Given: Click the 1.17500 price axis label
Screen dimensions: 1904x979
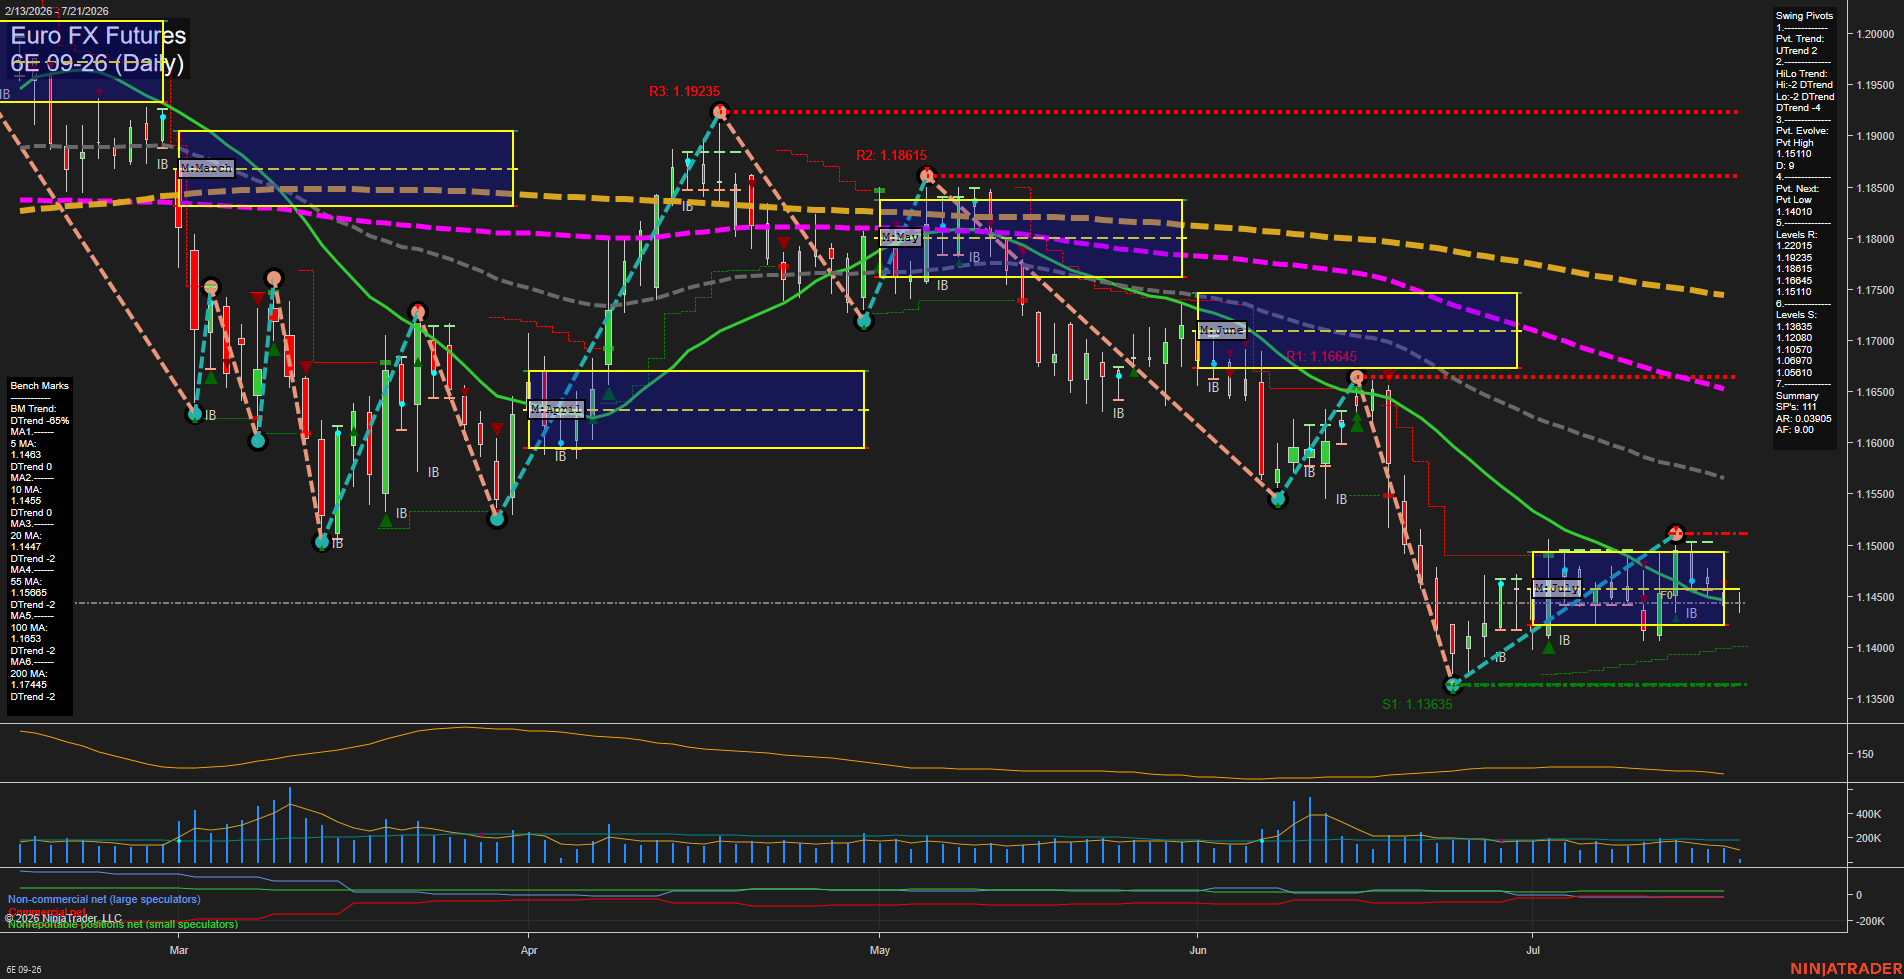Looking at the screenshot, I should [1875, 290].
